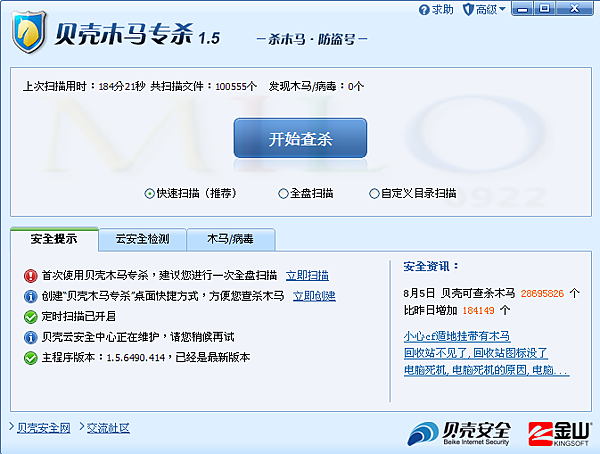Visit the 贝壳安全网 link

44,428
